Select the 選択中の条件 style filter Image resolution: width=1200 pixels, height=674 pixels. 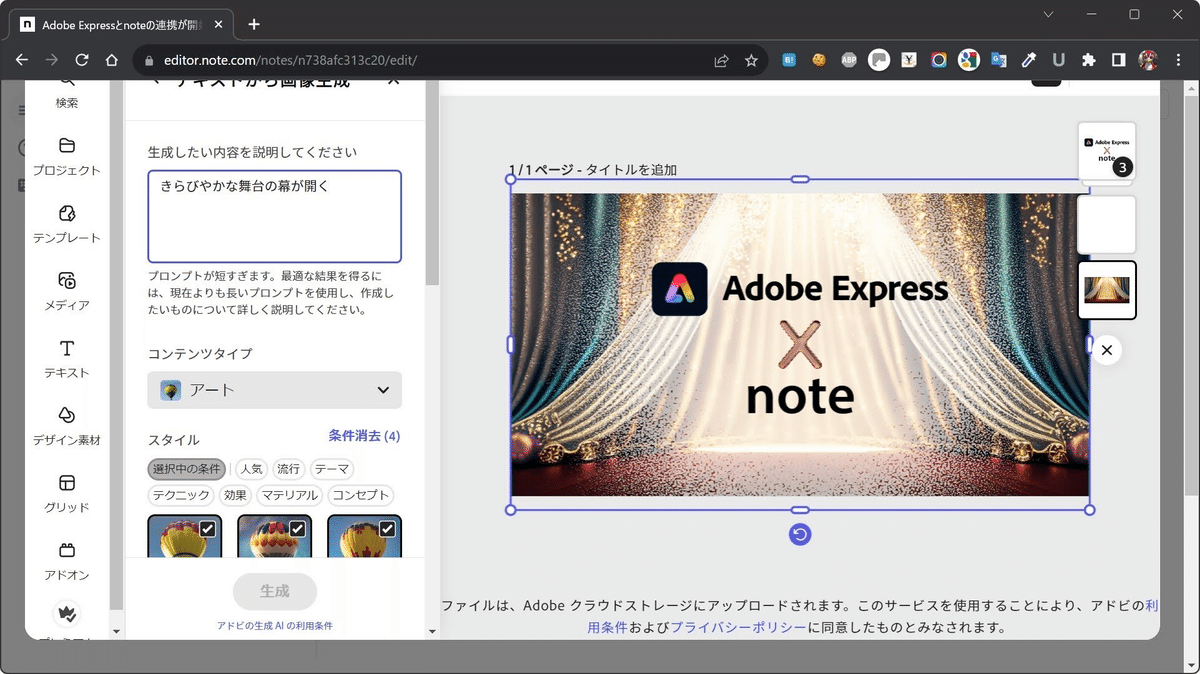pyautogui.click(x=187, y=469)
